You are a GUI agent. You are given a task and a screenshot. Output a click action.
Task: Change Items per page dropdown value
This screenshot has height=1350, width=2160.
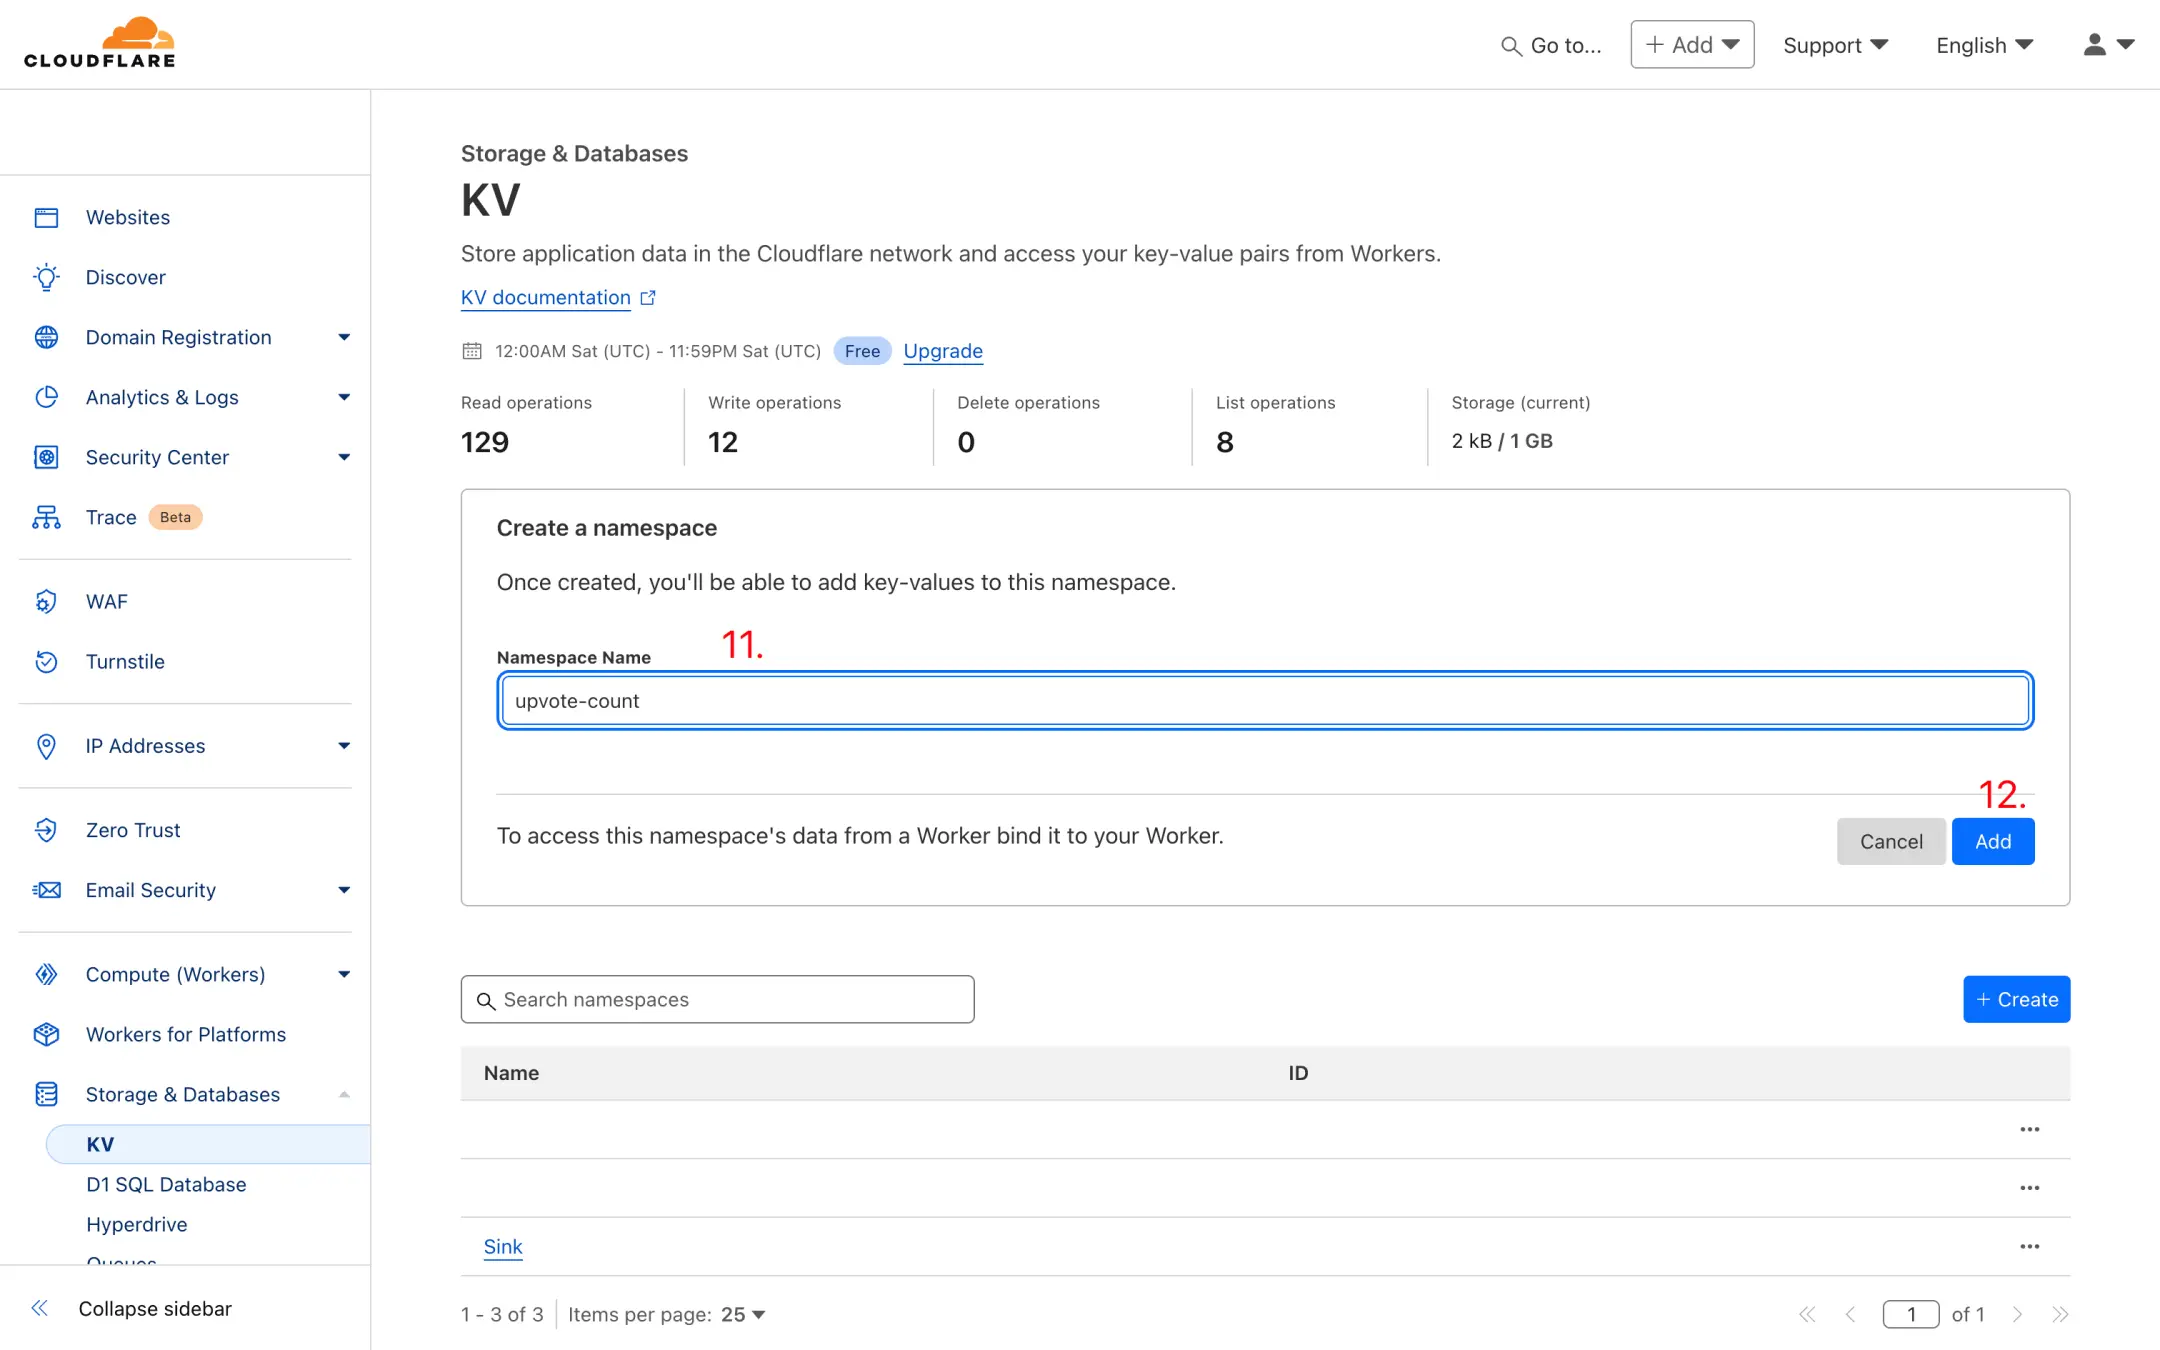click(743, 1314)
